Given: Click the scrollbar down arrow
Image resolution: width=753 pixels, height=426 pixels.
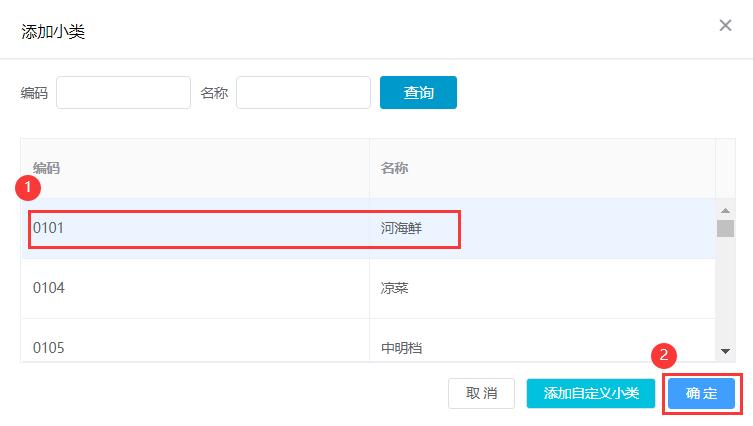Looking at the screenshot, I should tap(725, 352).
